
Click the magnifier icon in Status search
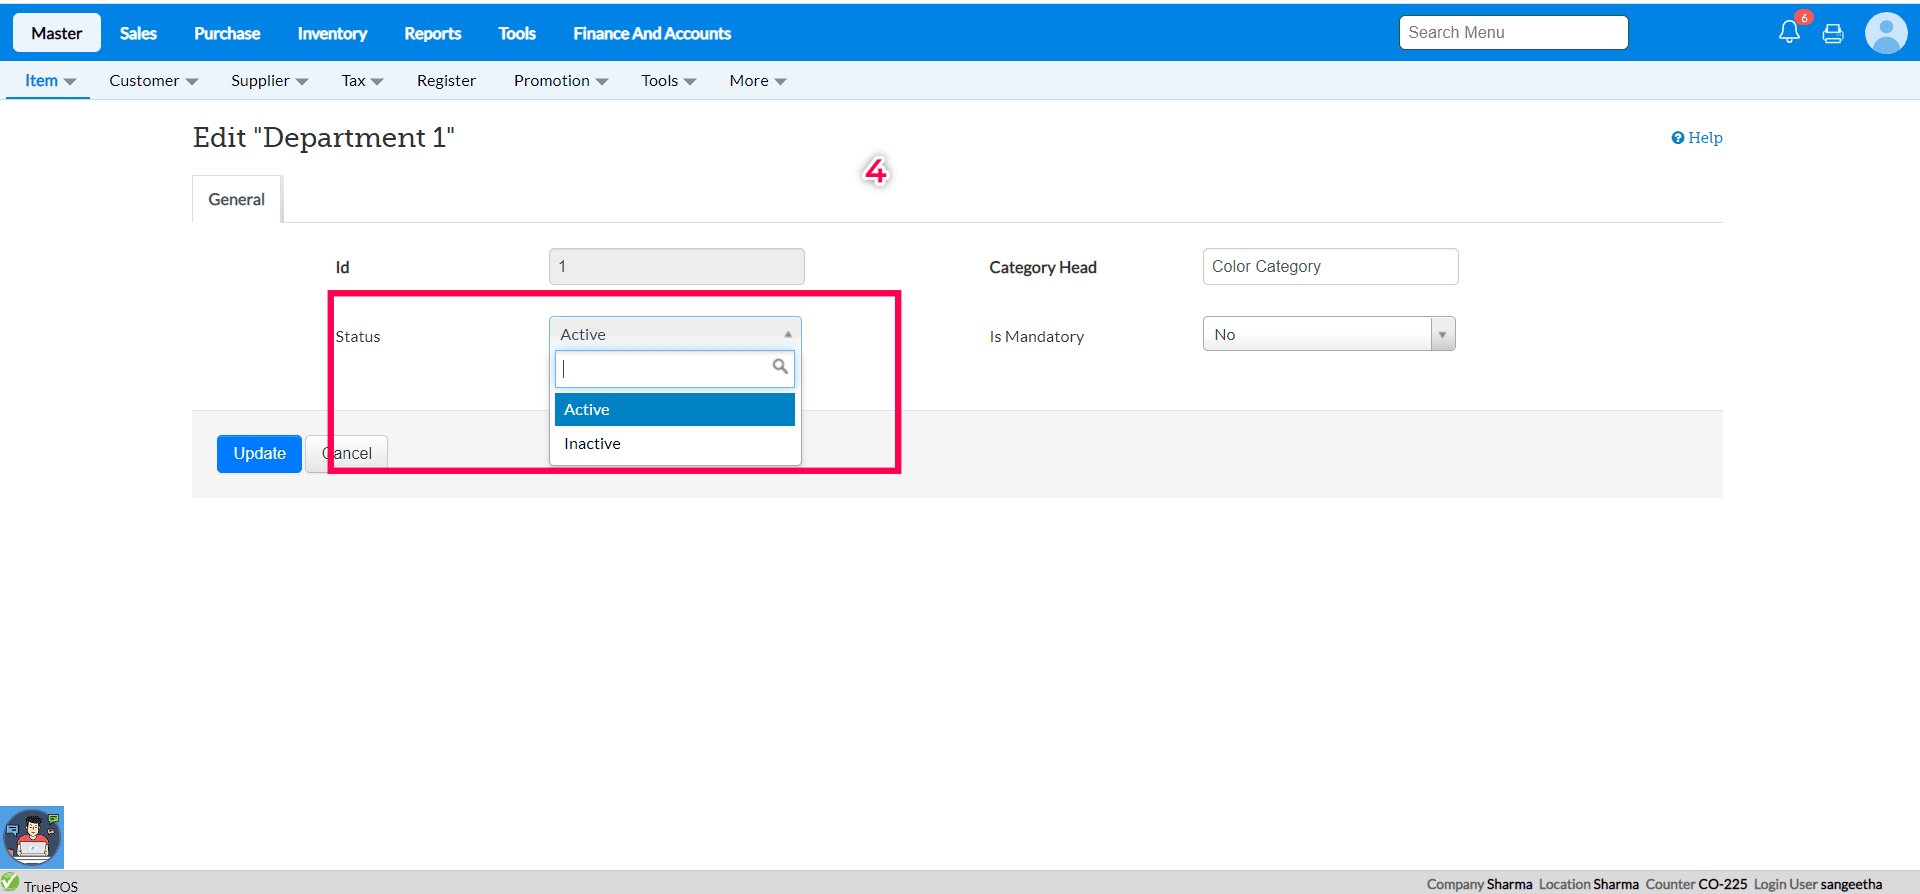point(780,367)
